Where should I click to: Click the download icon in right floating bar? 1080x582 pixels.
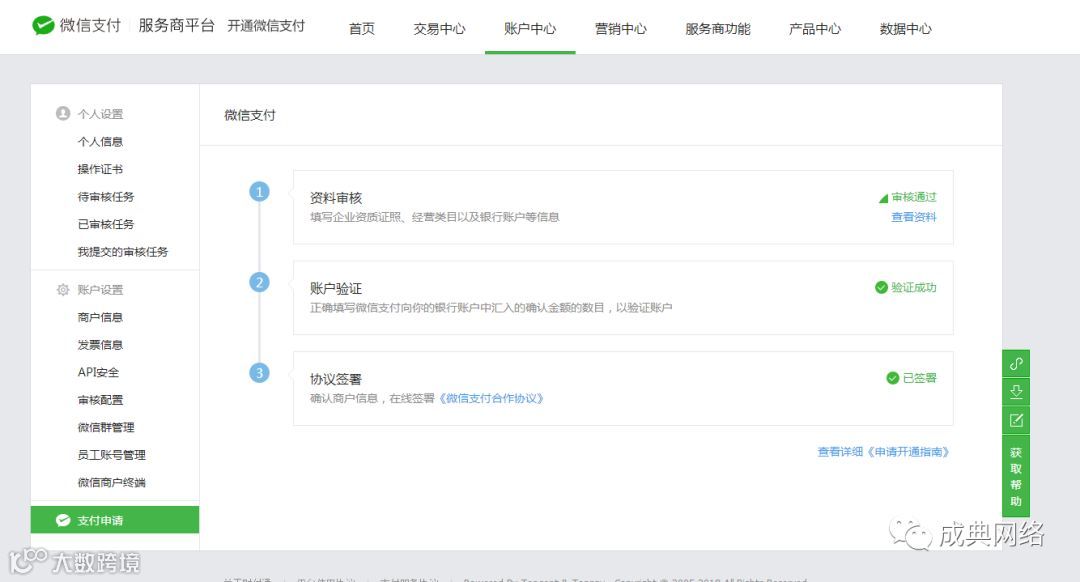coord(1016,392)
